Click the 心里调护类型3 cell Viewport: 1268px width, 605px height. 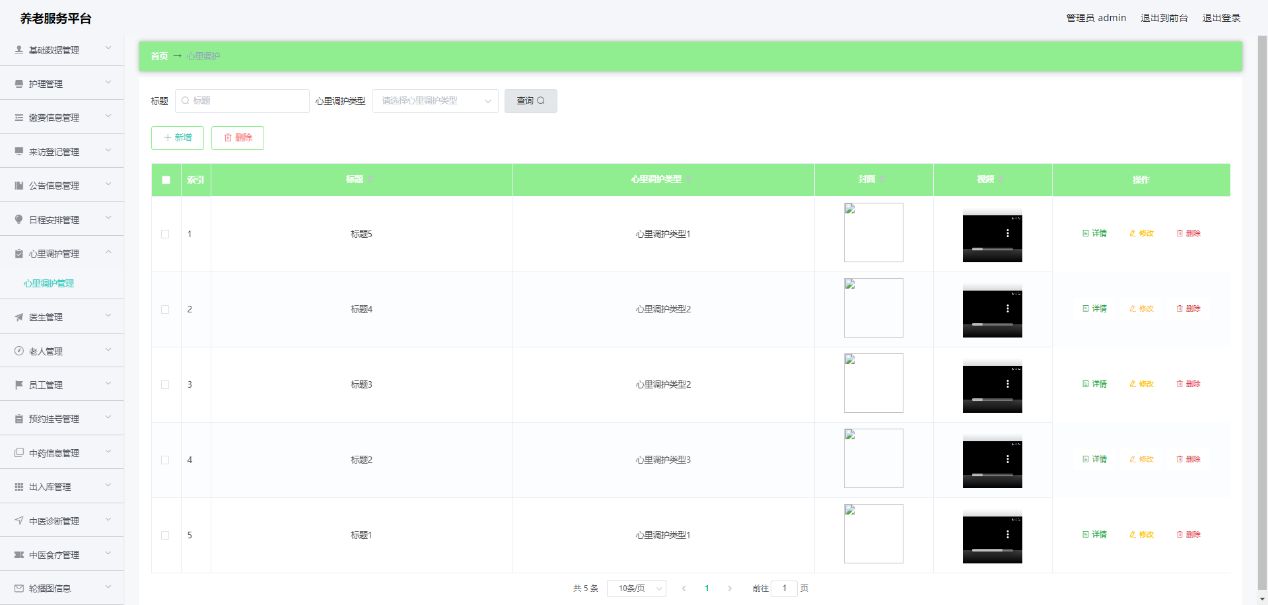(663, 460)
